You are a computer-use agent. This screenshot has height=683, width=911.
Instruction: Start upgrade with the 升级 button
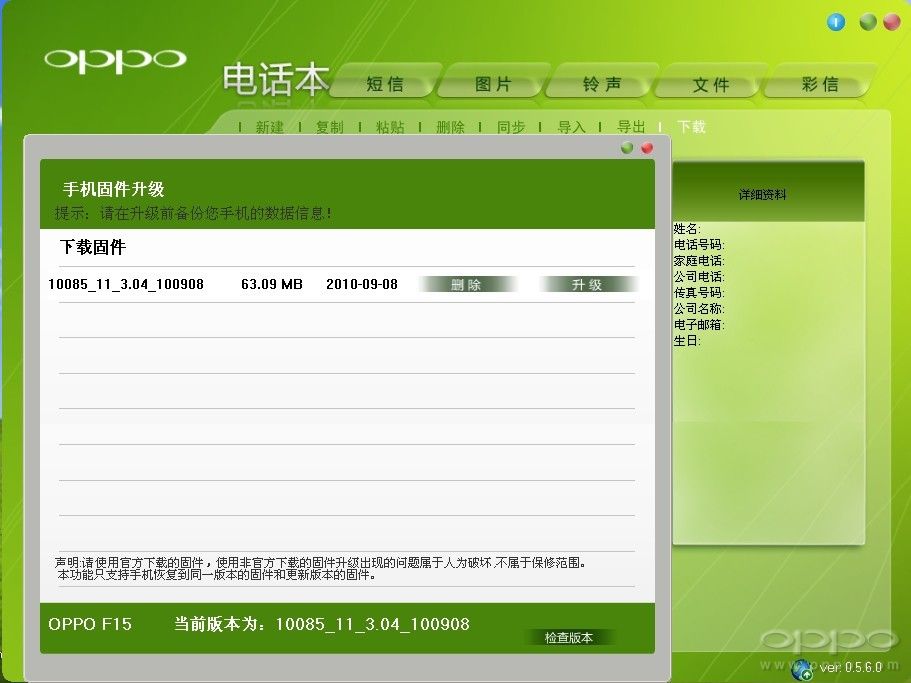point(588,285)
